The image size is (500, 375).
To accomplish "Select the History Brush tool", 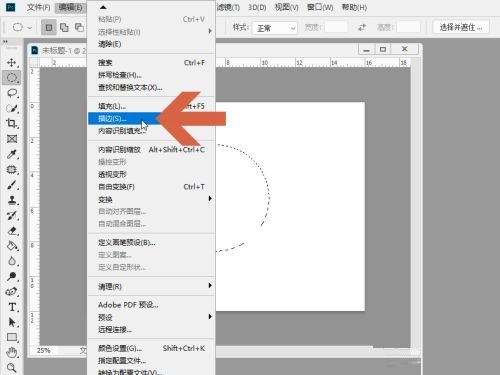I will (12, 215).
